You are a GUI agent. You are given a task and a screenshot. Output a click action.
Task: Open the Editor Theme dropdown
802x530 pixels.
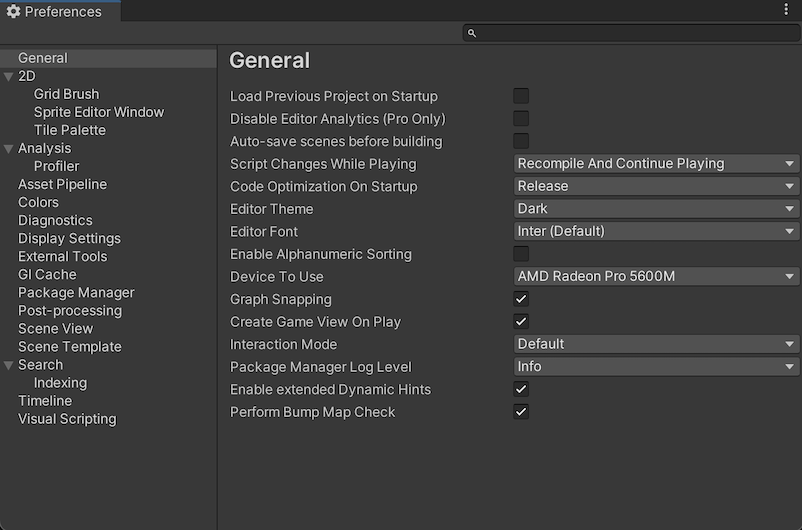tap(656, 209)
